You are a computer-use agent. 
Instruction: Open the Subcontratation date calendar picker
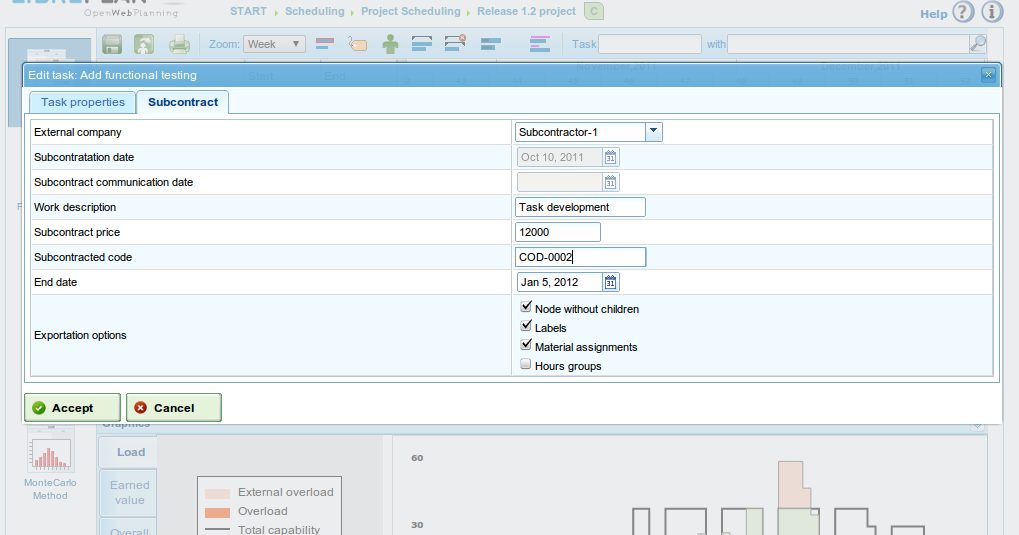point(610,157)
